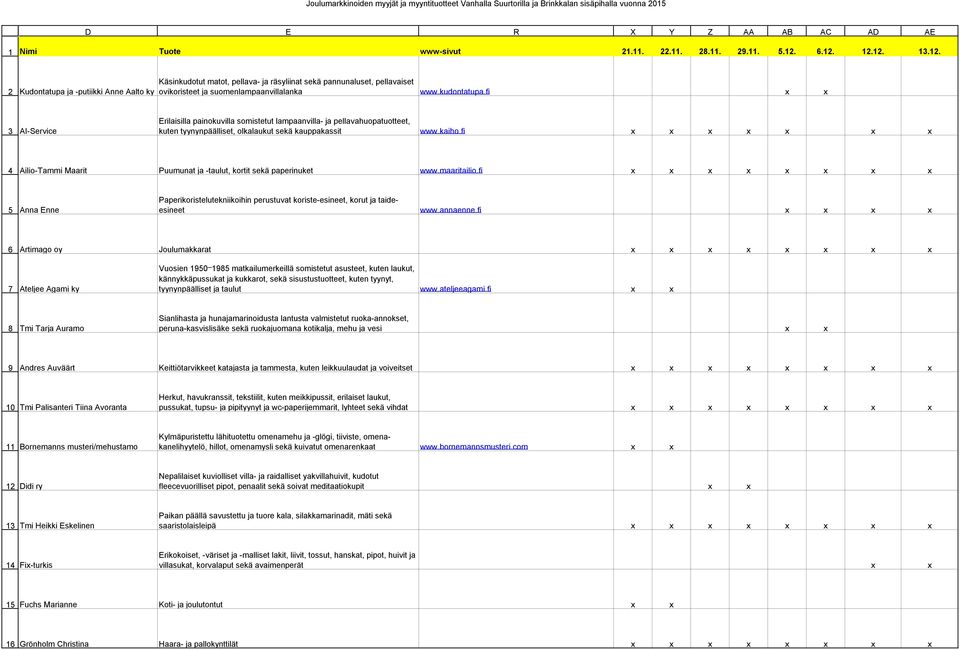Click the x for Tmi Tarja Auramo under 5.12.
This screenshot has height=649, width=960.
tap(787, 329)
